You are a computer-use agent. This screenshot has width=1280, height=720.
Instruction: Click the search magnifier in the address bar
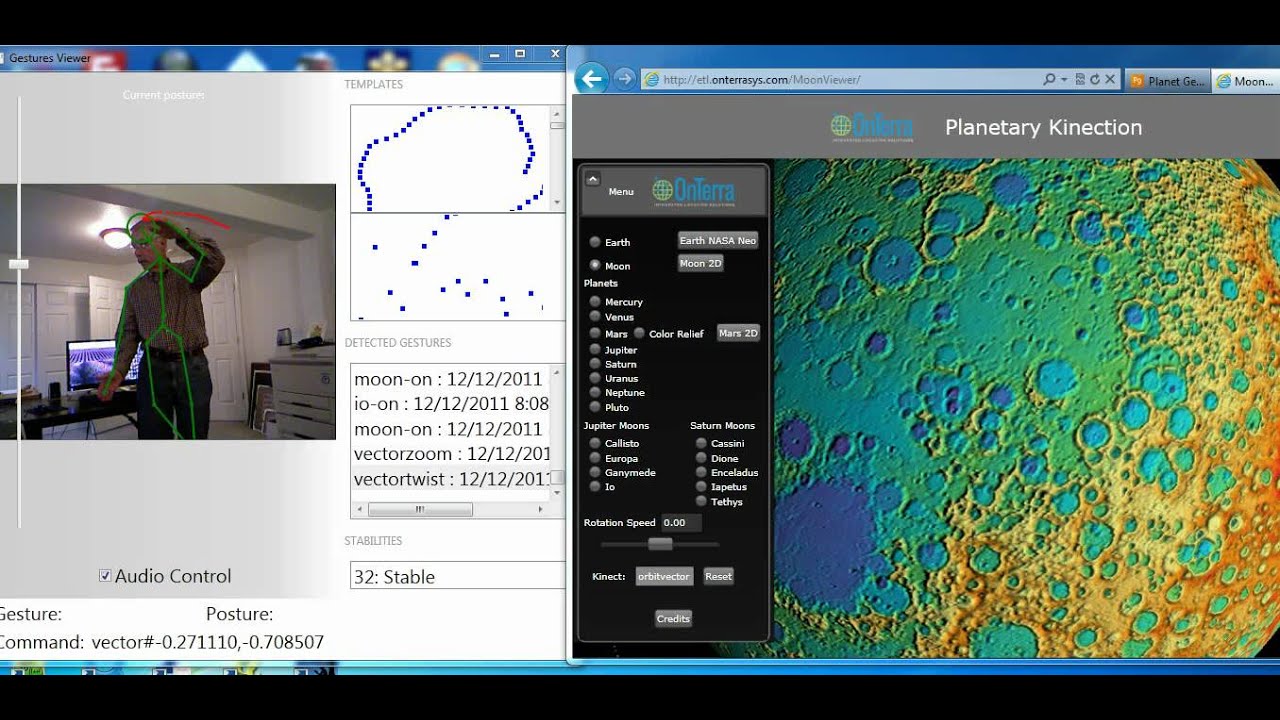(1049, 80)
